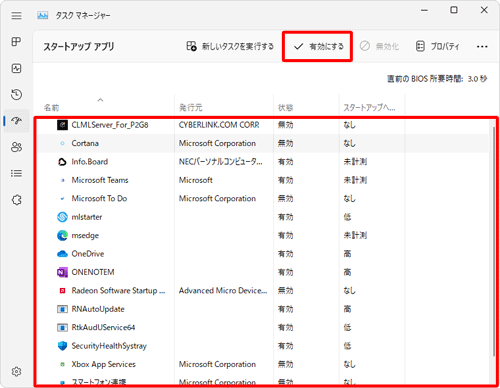
Task: Click 有効にする enable button
Action: click(x=318, y=46)
